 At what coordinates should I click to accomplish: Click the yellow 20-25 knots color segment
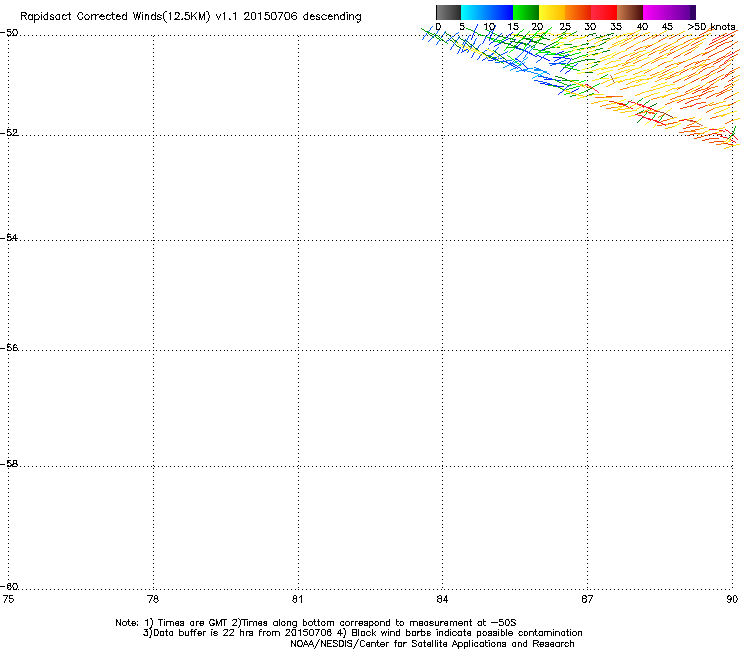pyautogui.click(x=552, y=12)
